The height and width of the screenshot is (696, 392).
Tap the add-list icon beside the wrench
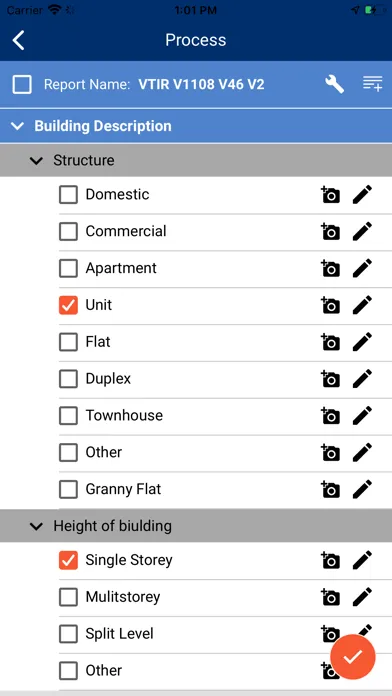click(x=372, y=84)
